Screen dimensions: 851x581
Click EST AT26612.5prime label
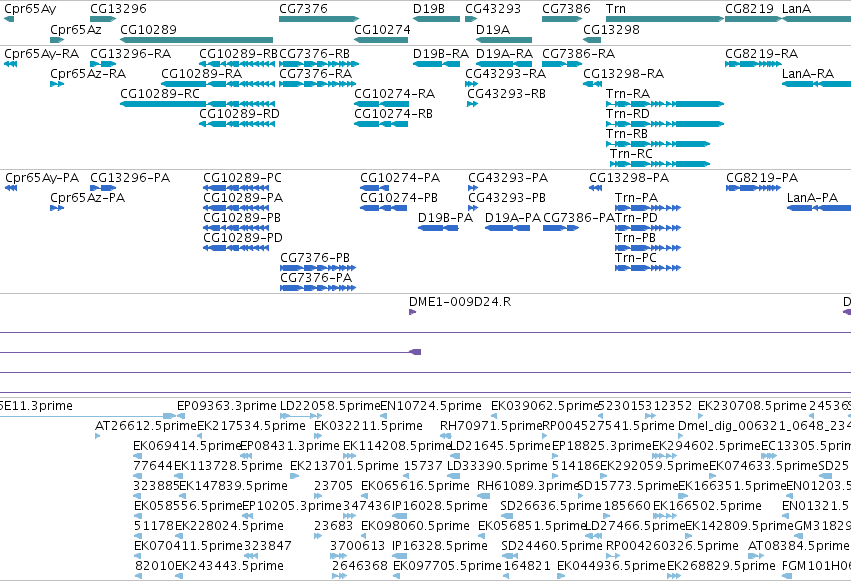pos(146,426)
